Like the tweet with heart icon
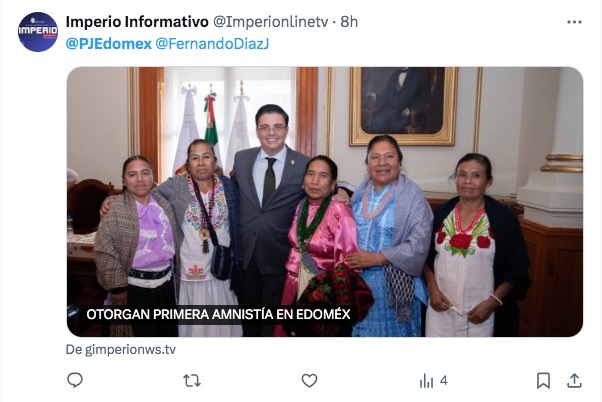Viewport: 602px width, 402px height. coord(309,380)
